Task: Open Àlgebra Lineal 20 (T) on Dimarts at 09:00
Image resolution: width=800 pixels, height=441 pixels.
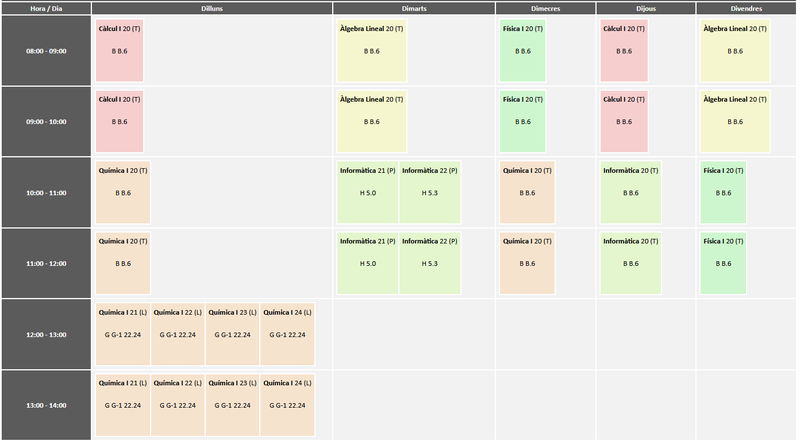Action: pyautogui.click(x=372, y=121)
